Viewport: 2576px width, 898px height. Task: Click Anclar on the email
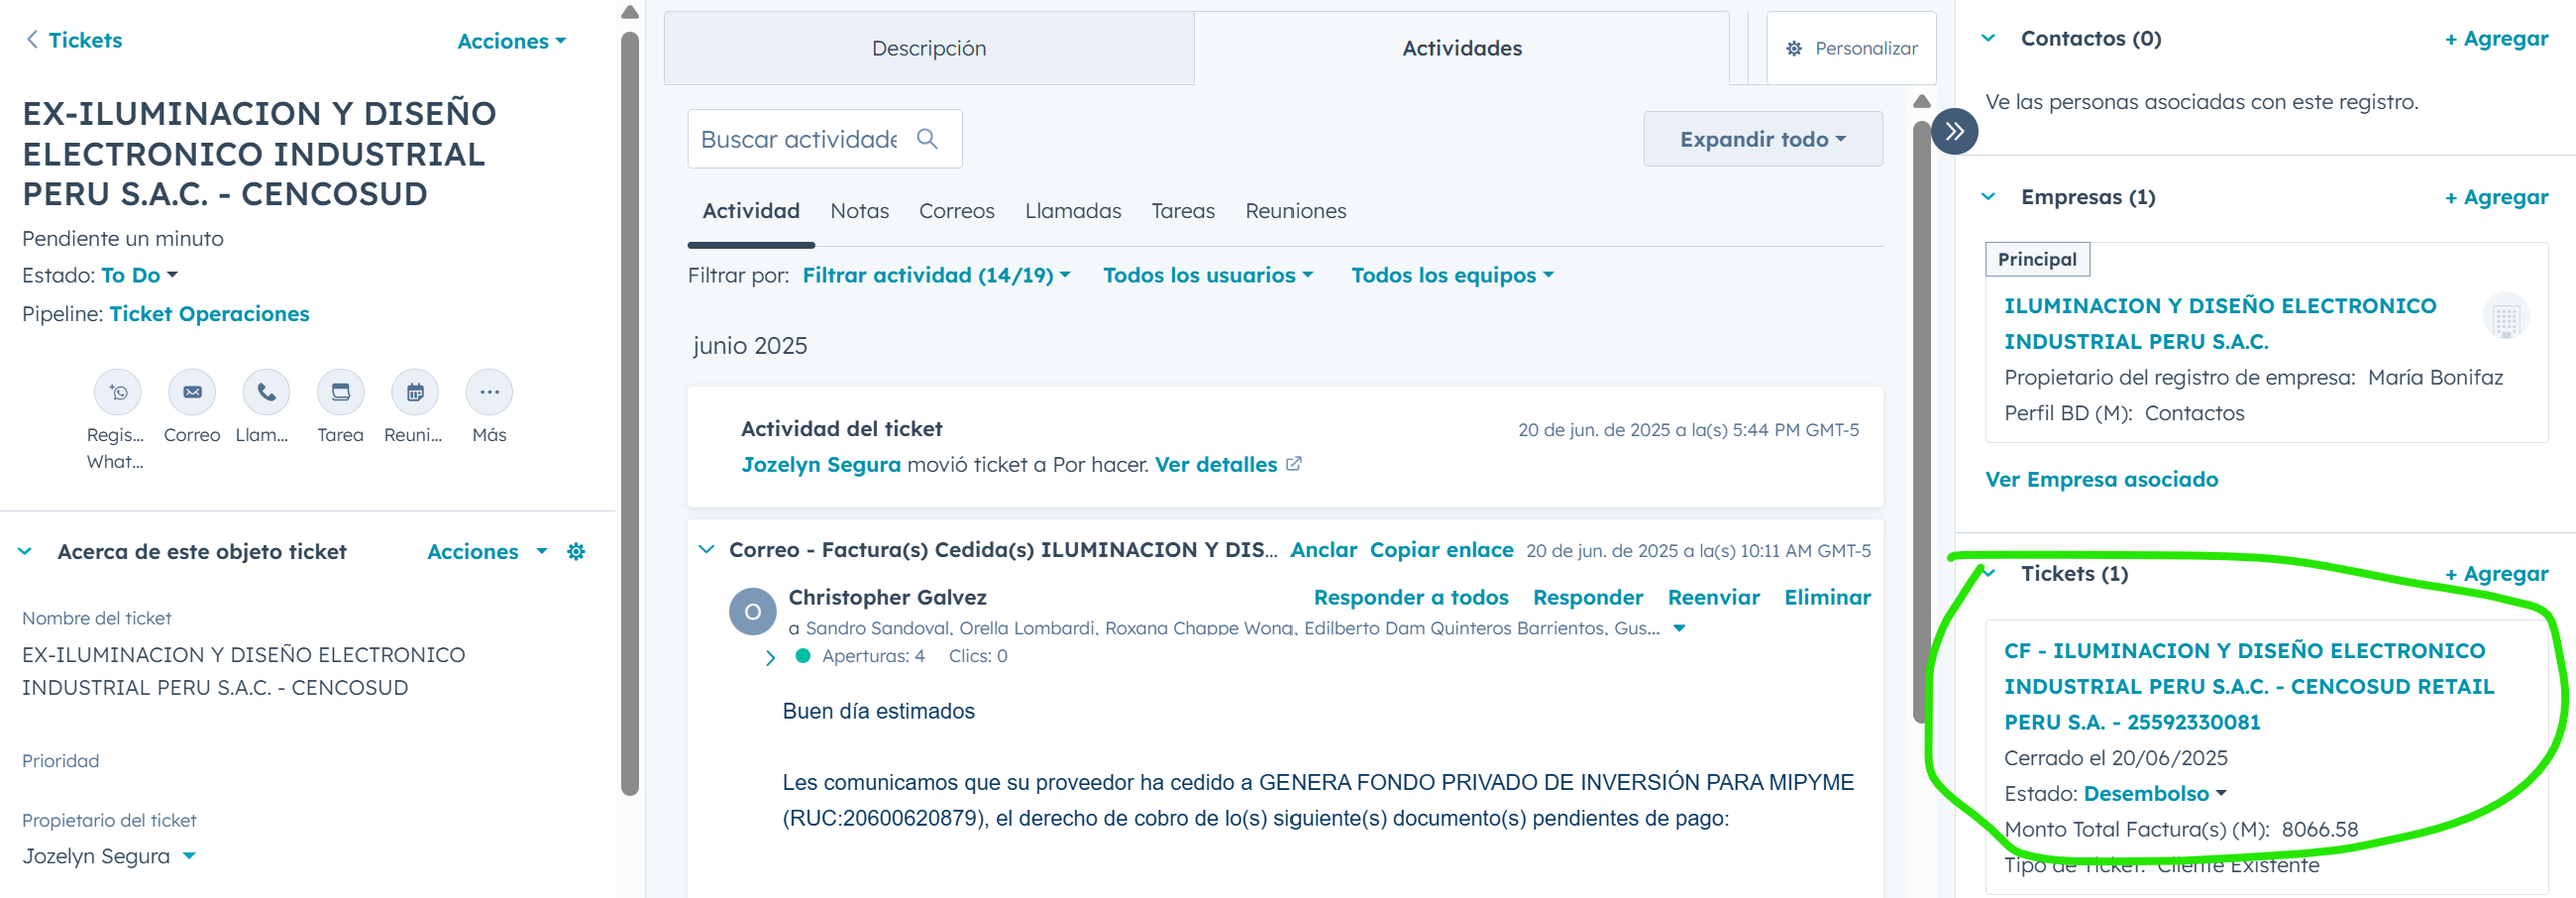[x=1323, y=550]
